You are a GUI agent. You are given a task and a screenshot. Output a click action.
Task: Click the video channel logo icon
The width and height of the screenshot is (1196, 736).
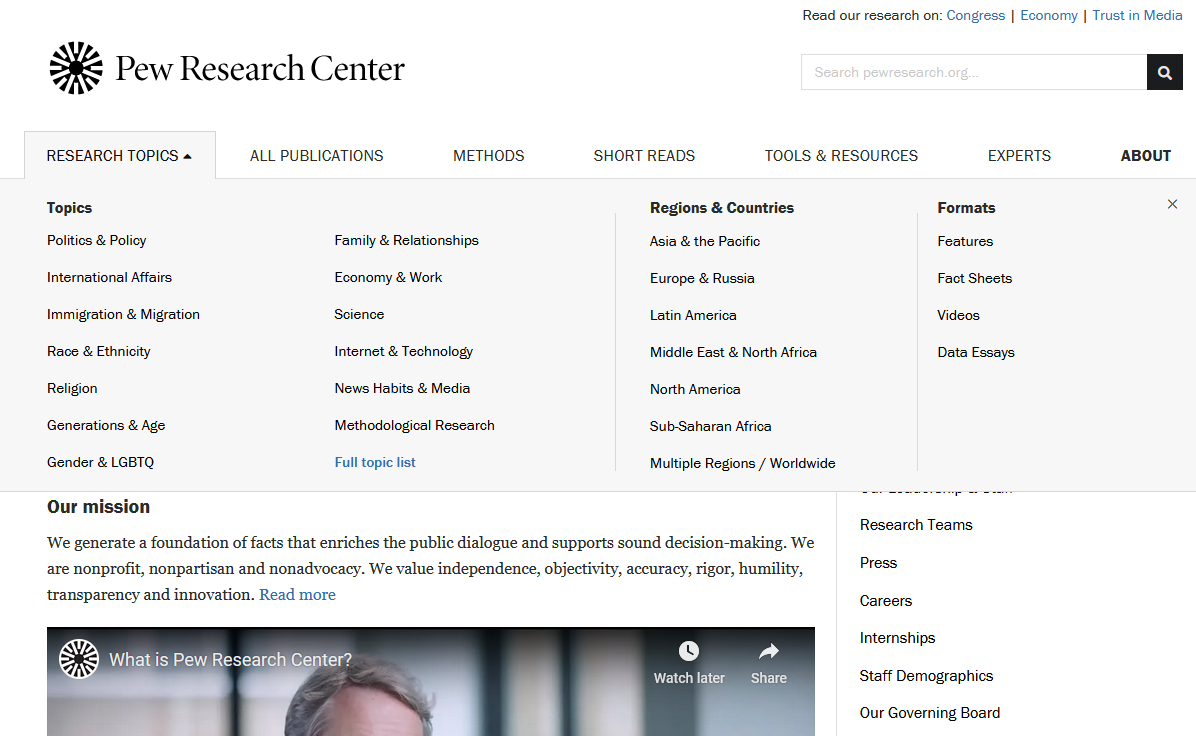(78, 659)
